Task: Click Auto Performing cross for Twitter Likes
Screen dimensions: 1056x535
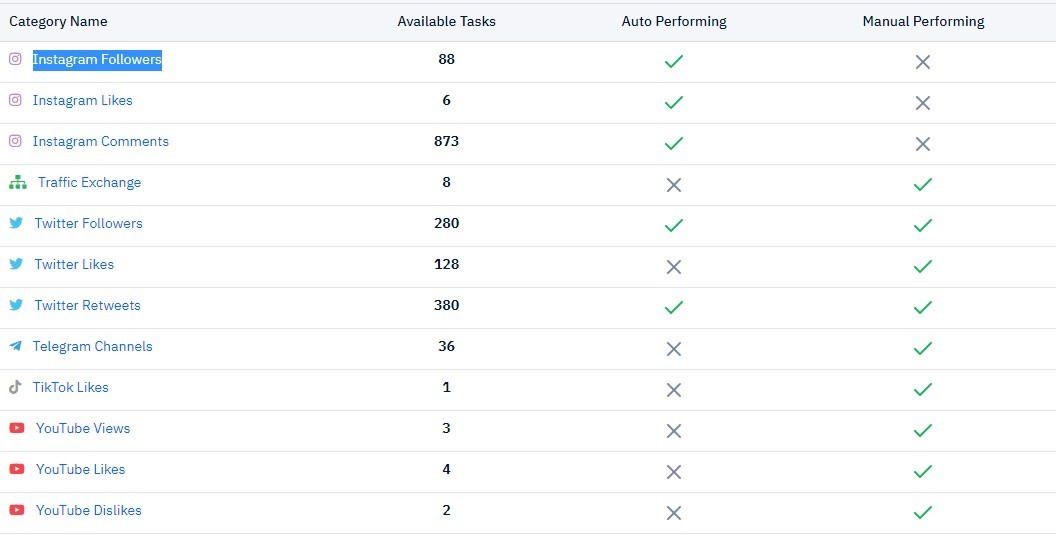Action: coord(673,268)
